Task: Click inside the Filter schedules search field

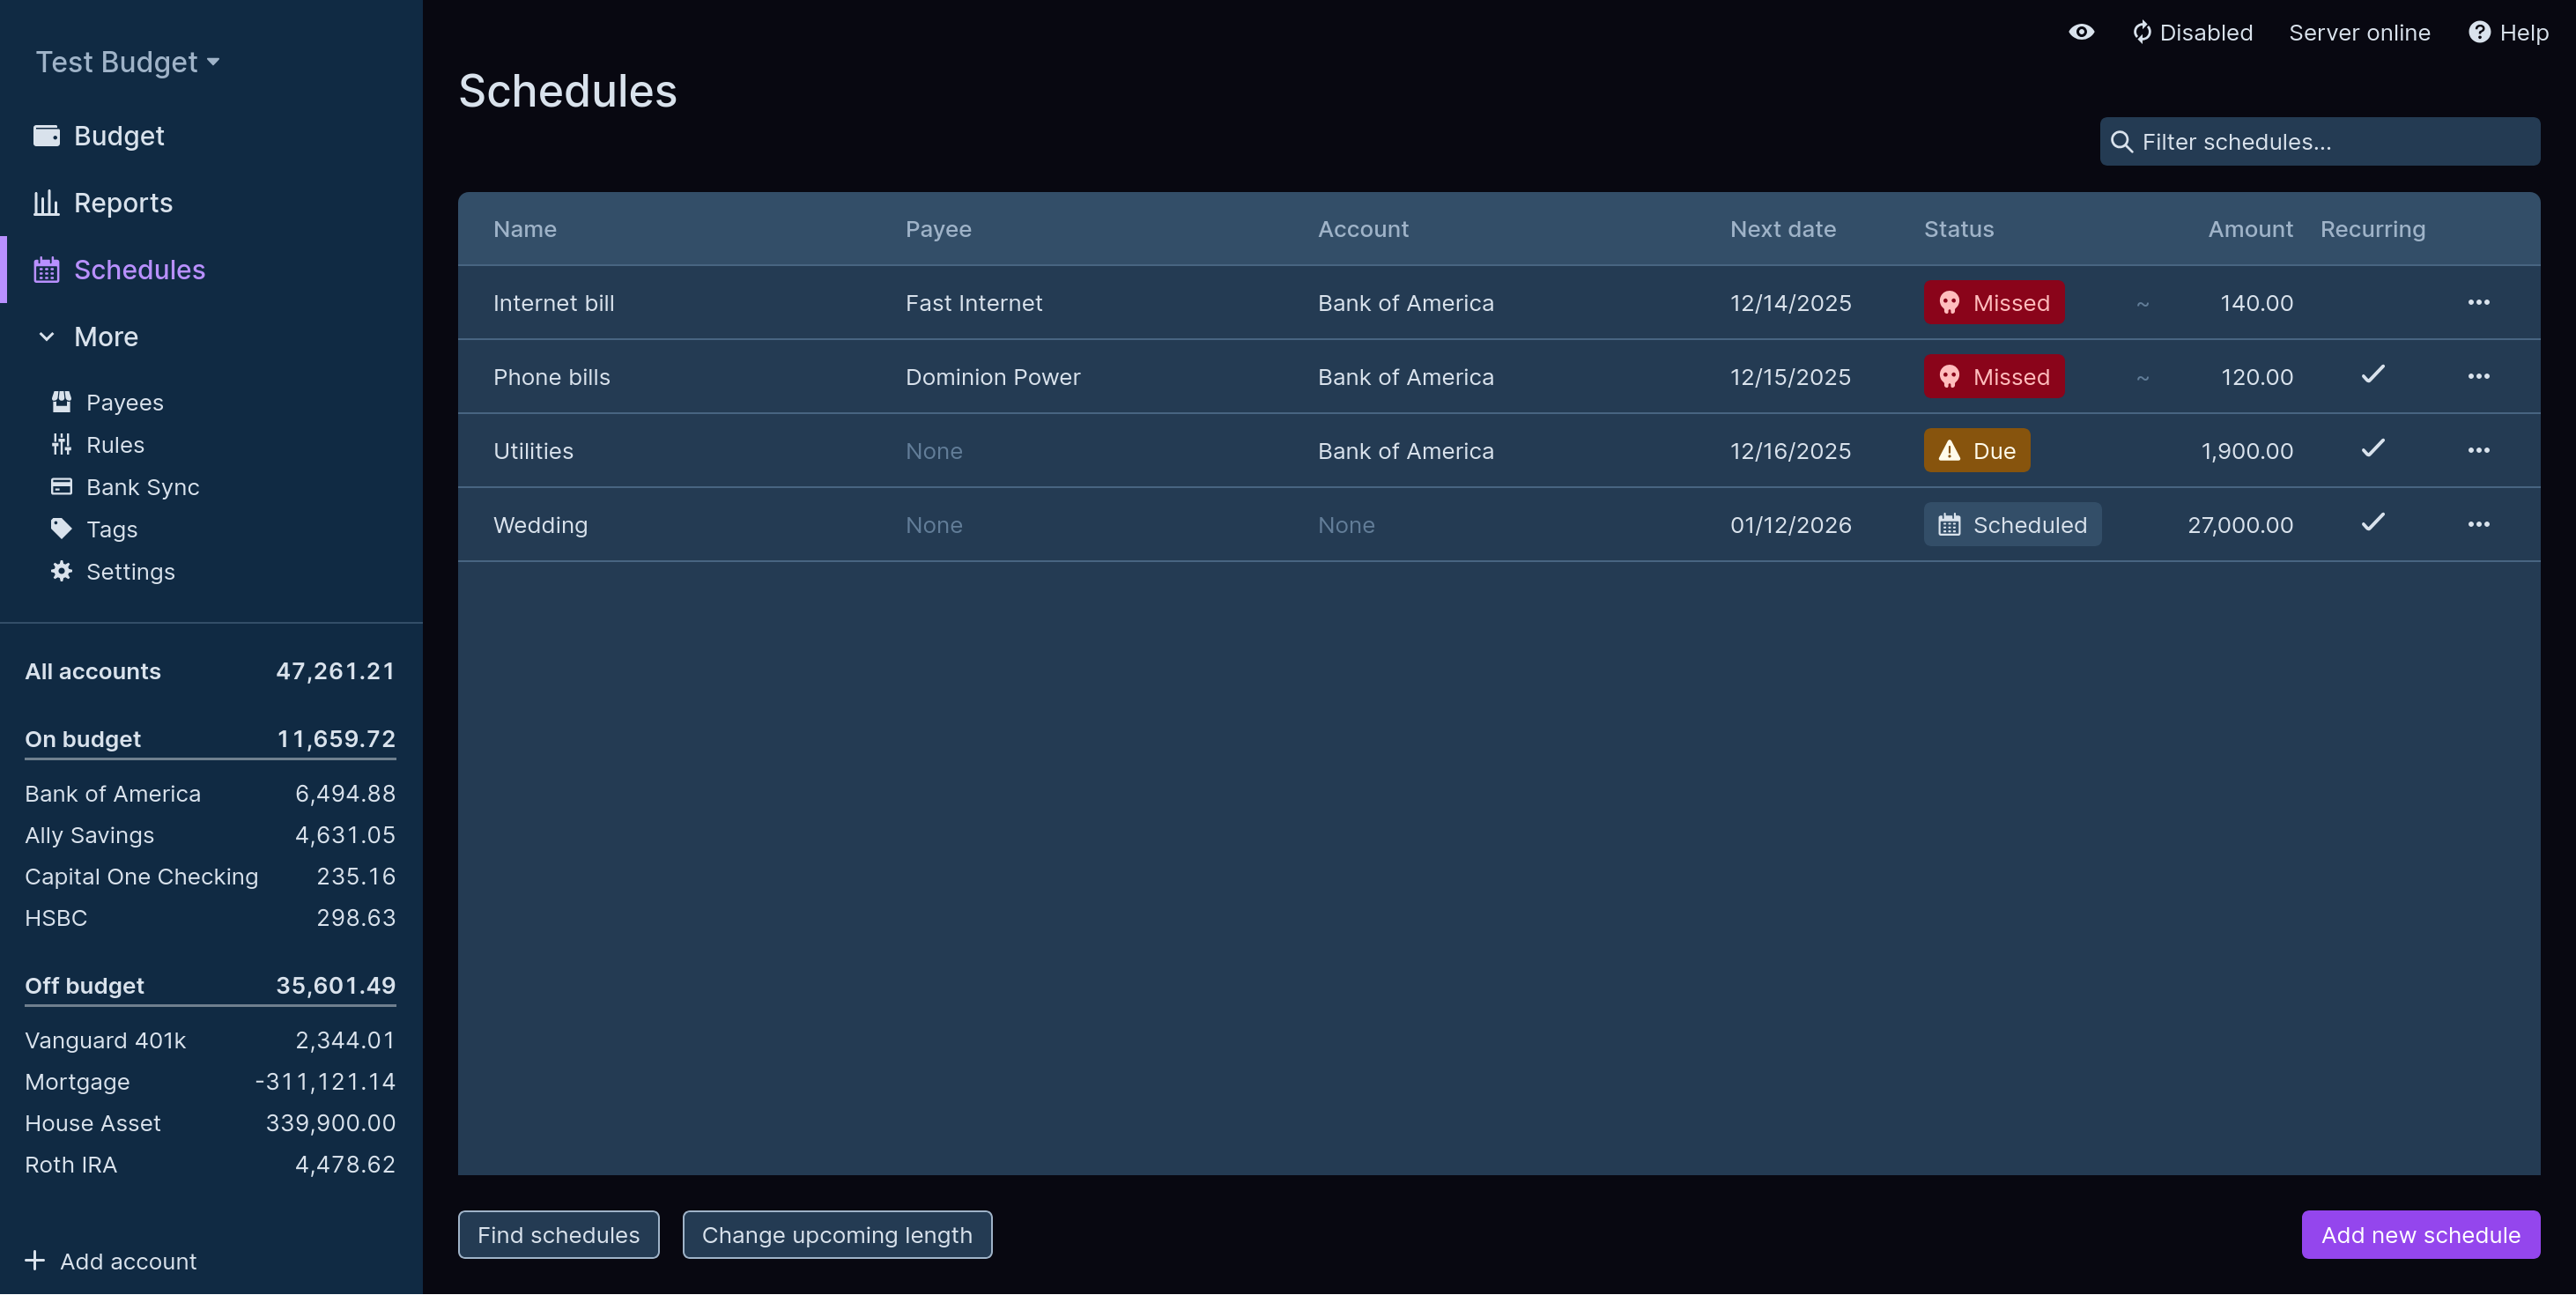Action: point(2320,141)
